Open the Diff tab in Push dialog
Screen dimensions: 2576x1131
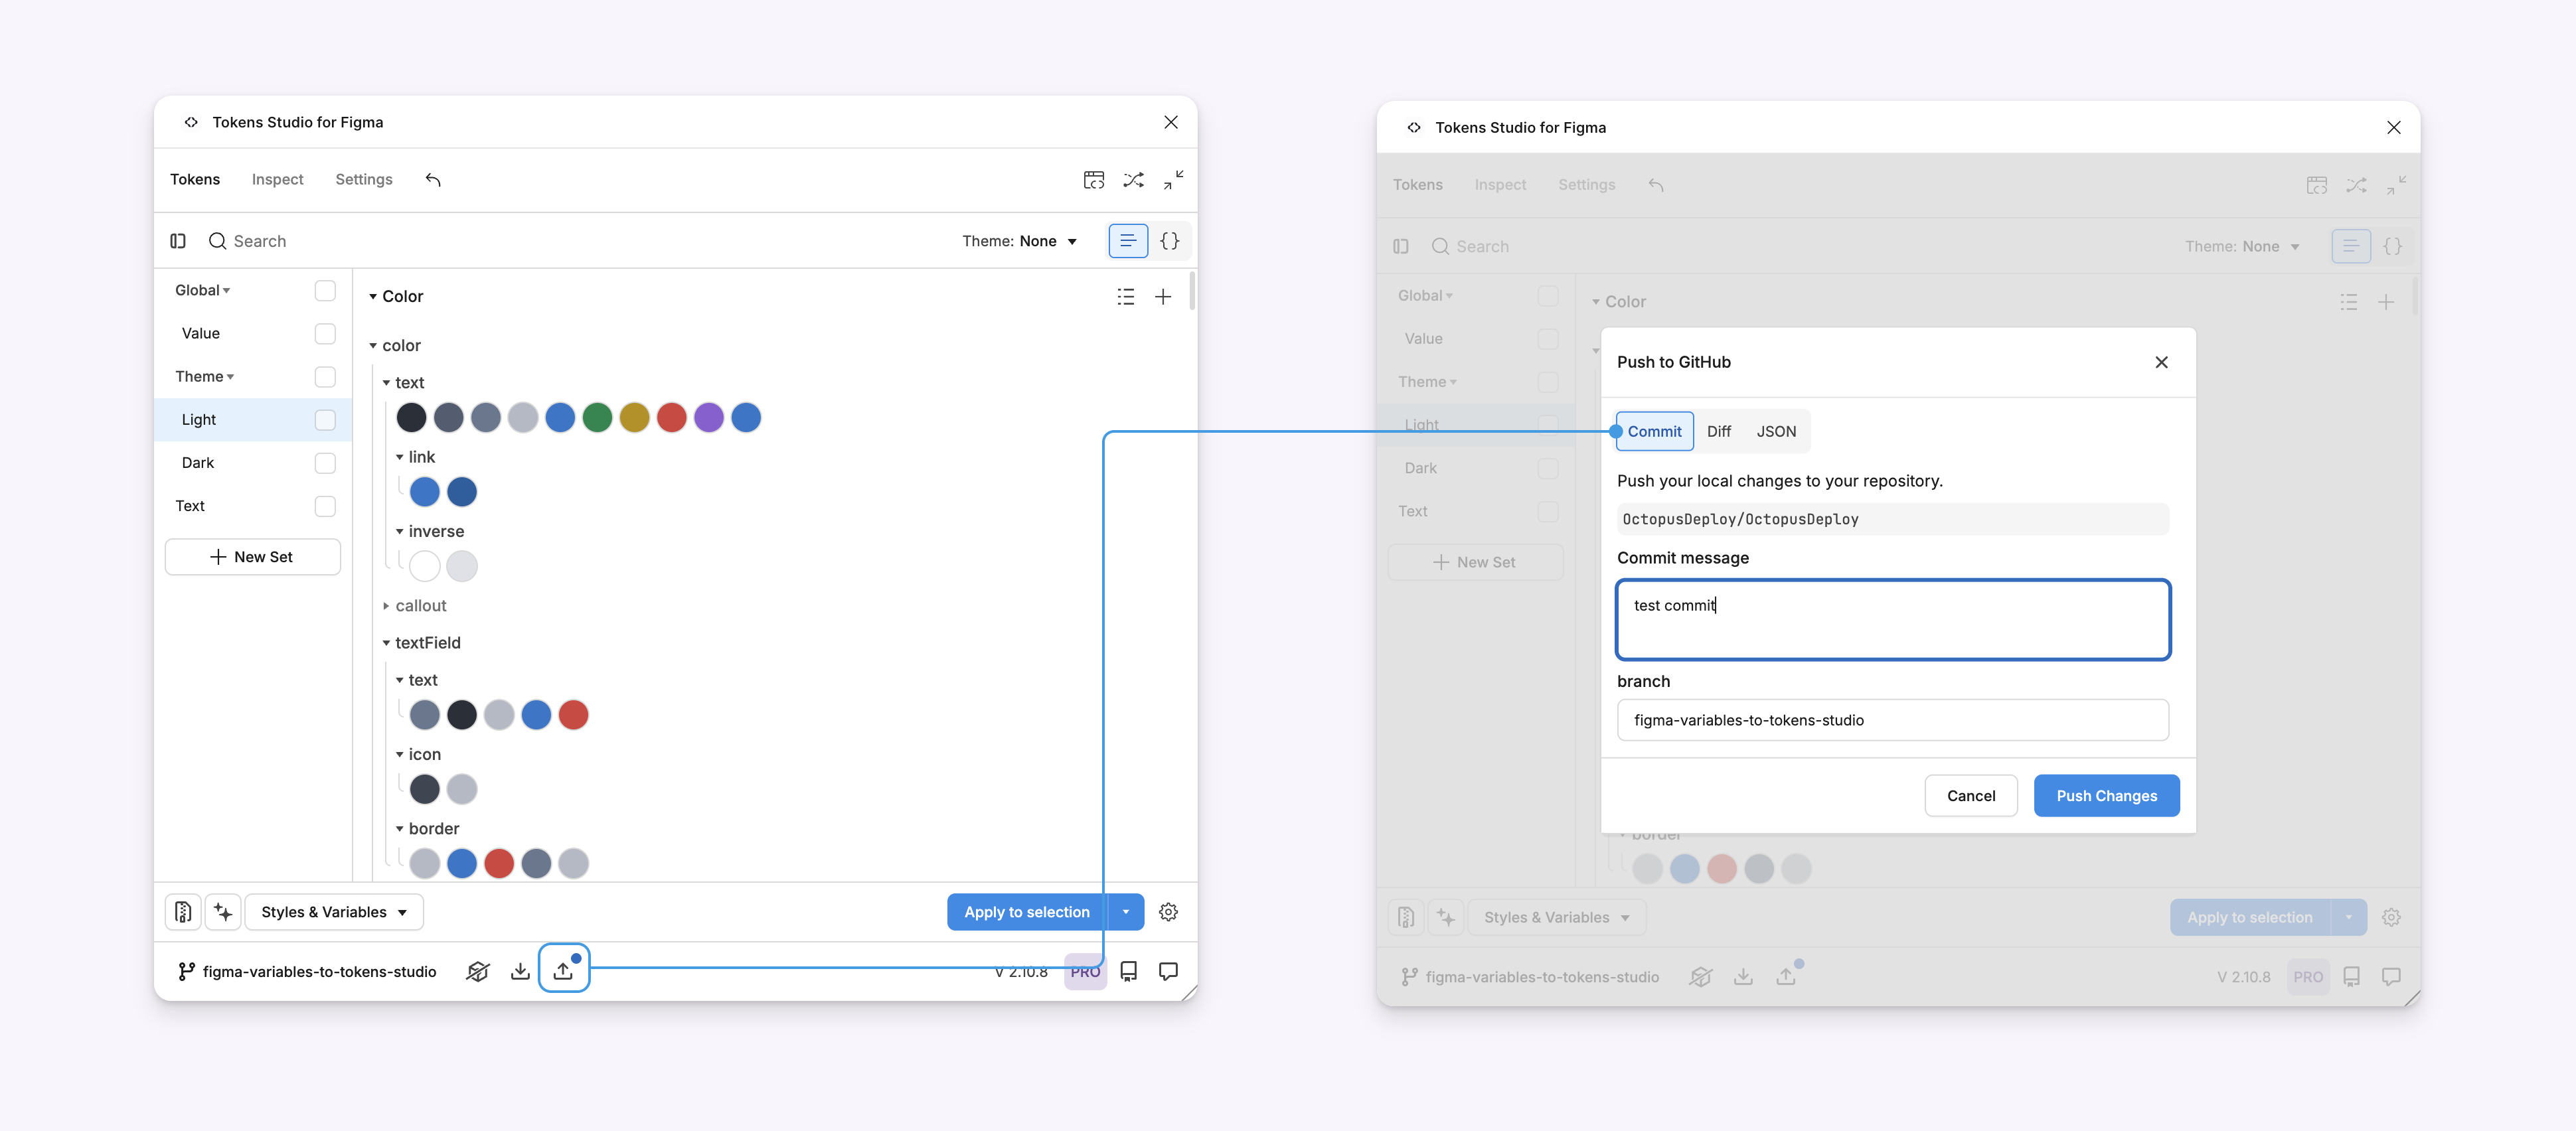coord(1718,431)
